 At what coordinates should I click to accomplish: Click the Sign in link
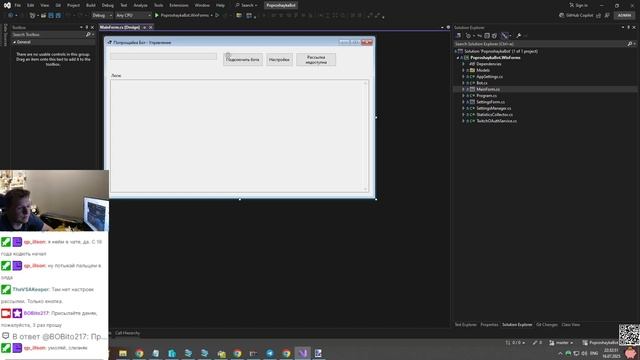point(579,5)
